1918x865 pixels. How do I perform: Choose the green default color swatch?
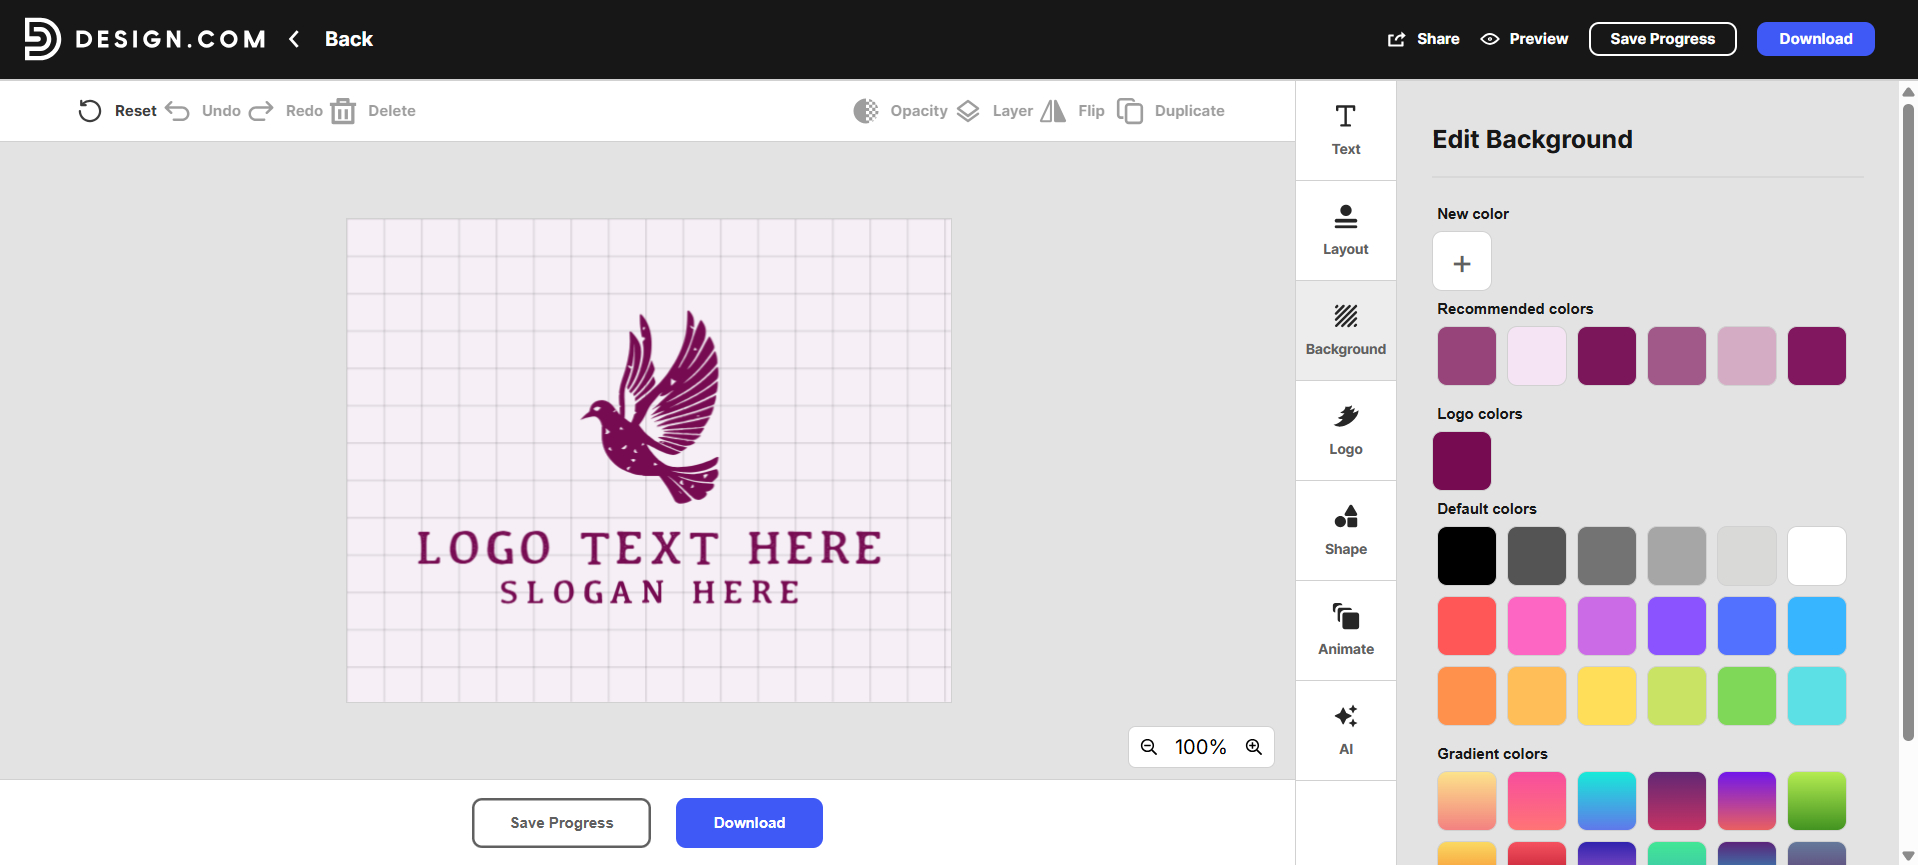click(x=1747, y=696)
